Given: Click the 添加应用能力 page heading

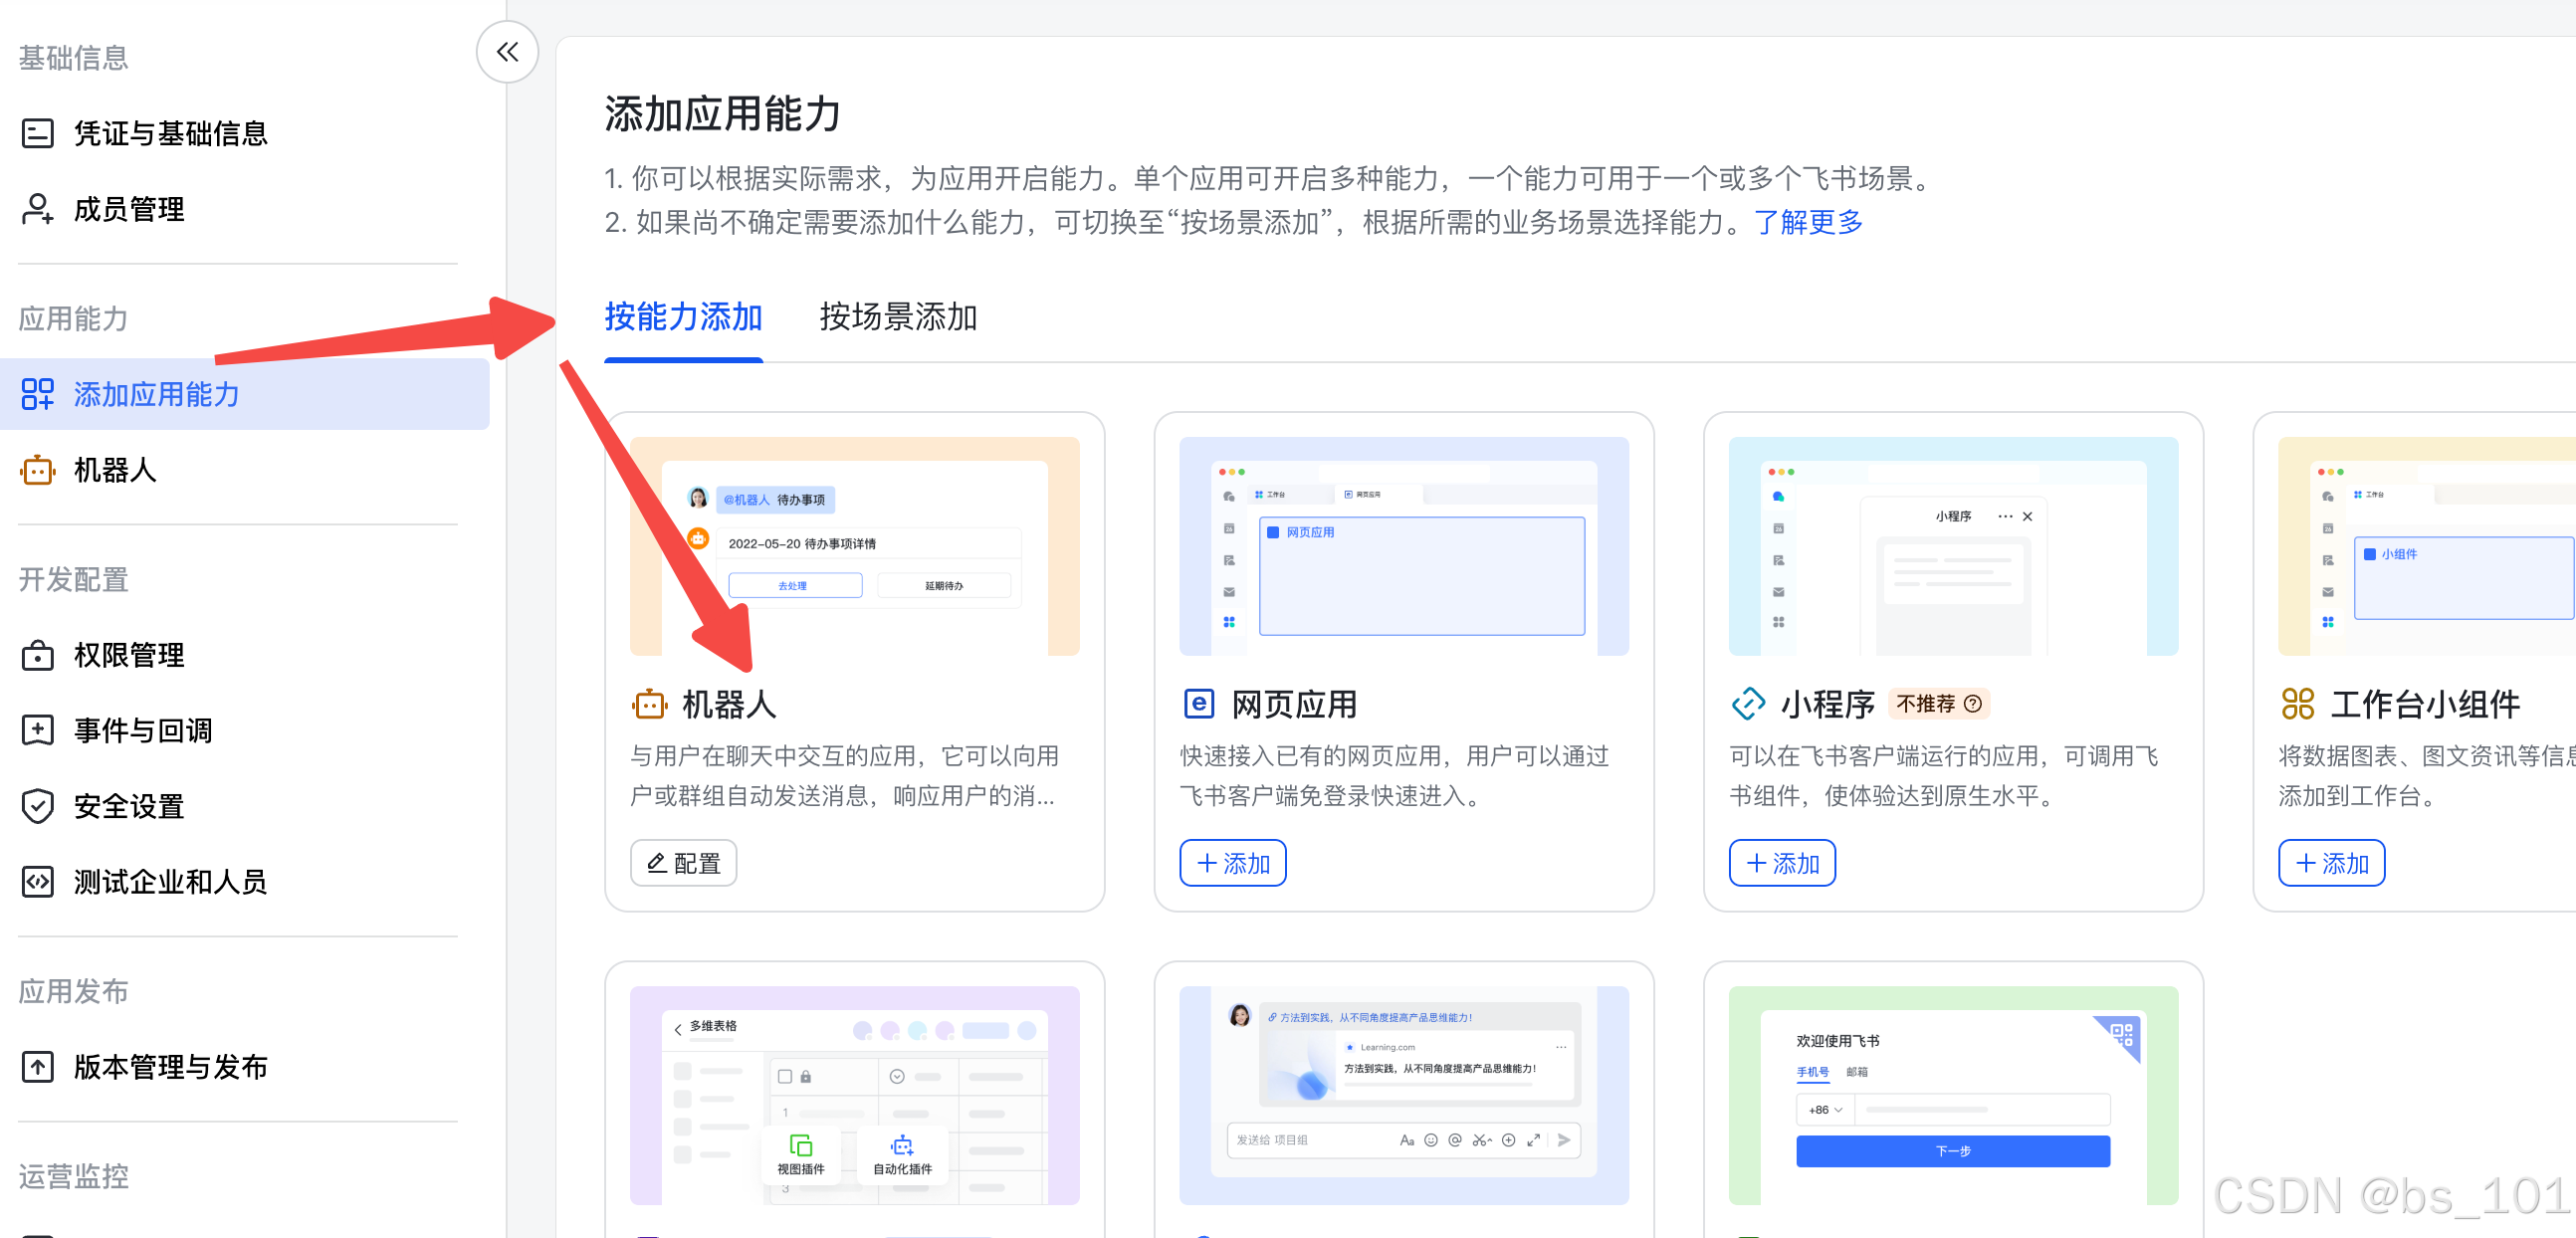Looking at the screenshot, I should (x=722, y=113).
